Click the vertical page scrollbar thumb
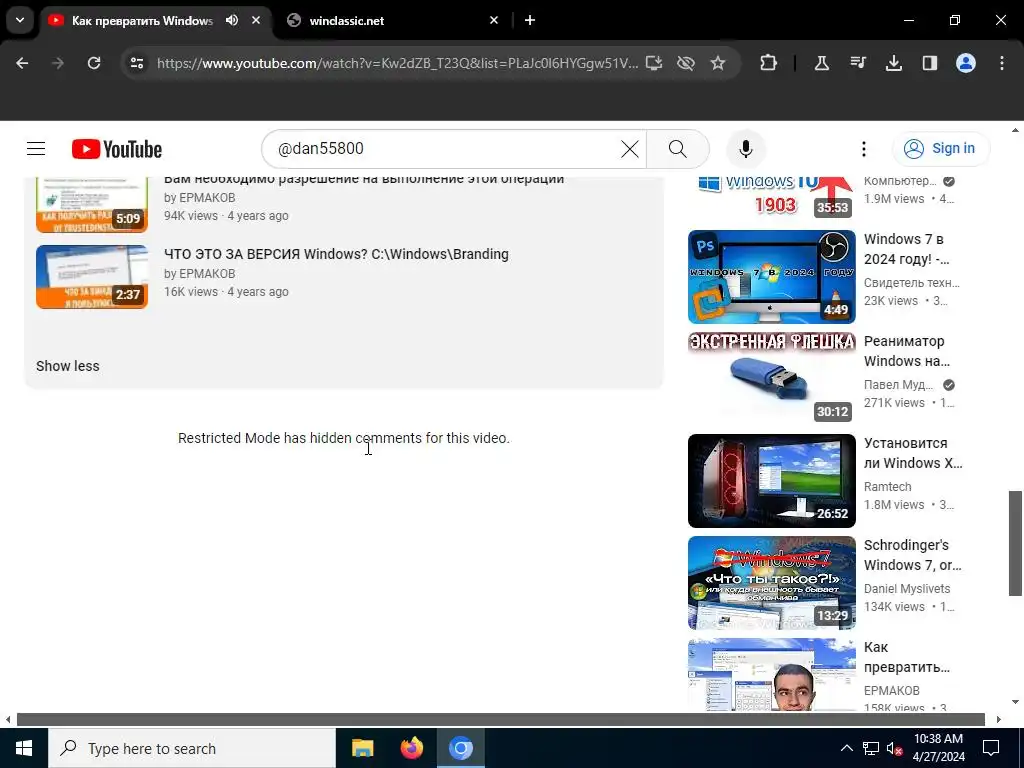 tap(1015, 543)
